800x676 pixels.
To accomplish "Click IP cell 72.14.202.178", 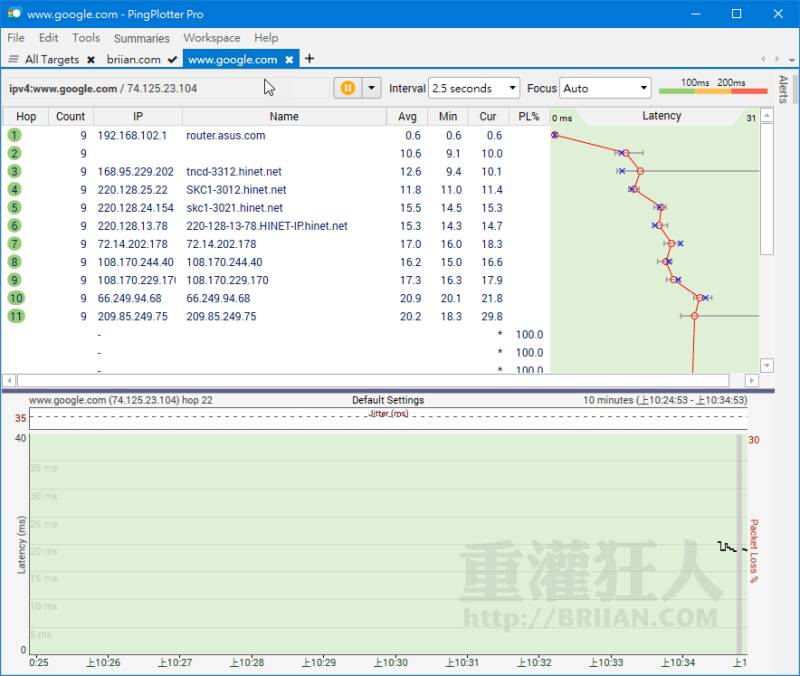I will coord(133,244).
